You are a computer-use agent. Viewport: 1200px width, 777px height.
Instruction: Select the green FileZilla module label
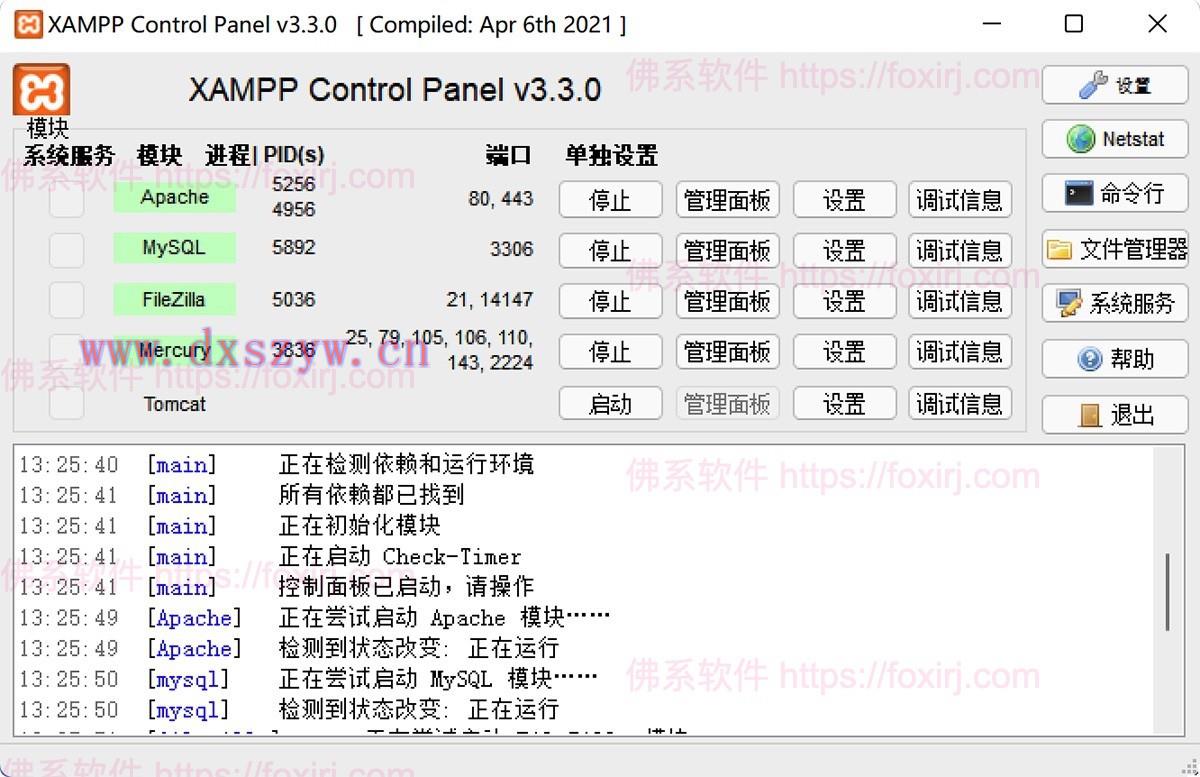point(174,298)
